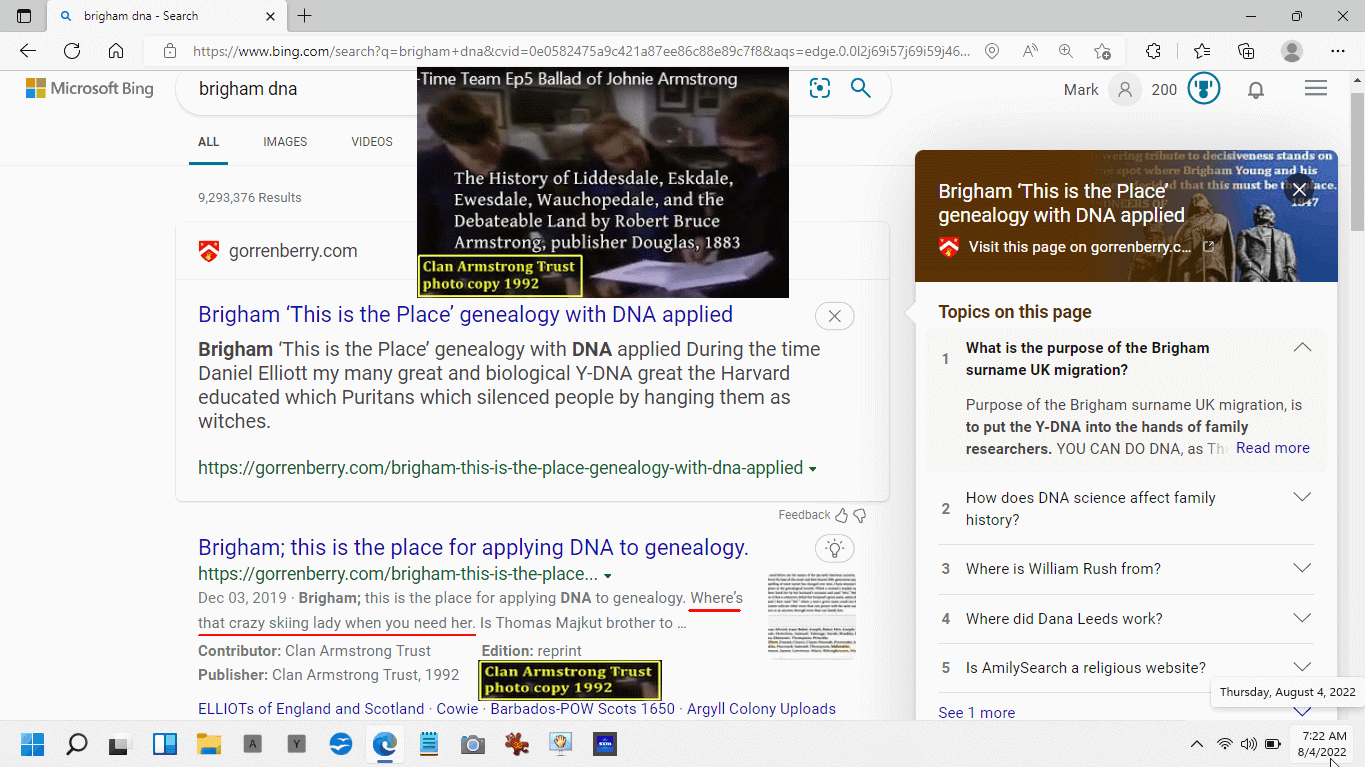The image size is (1365, 767).
Task: Click the lightbulb insights button
Action: point(835,548)
